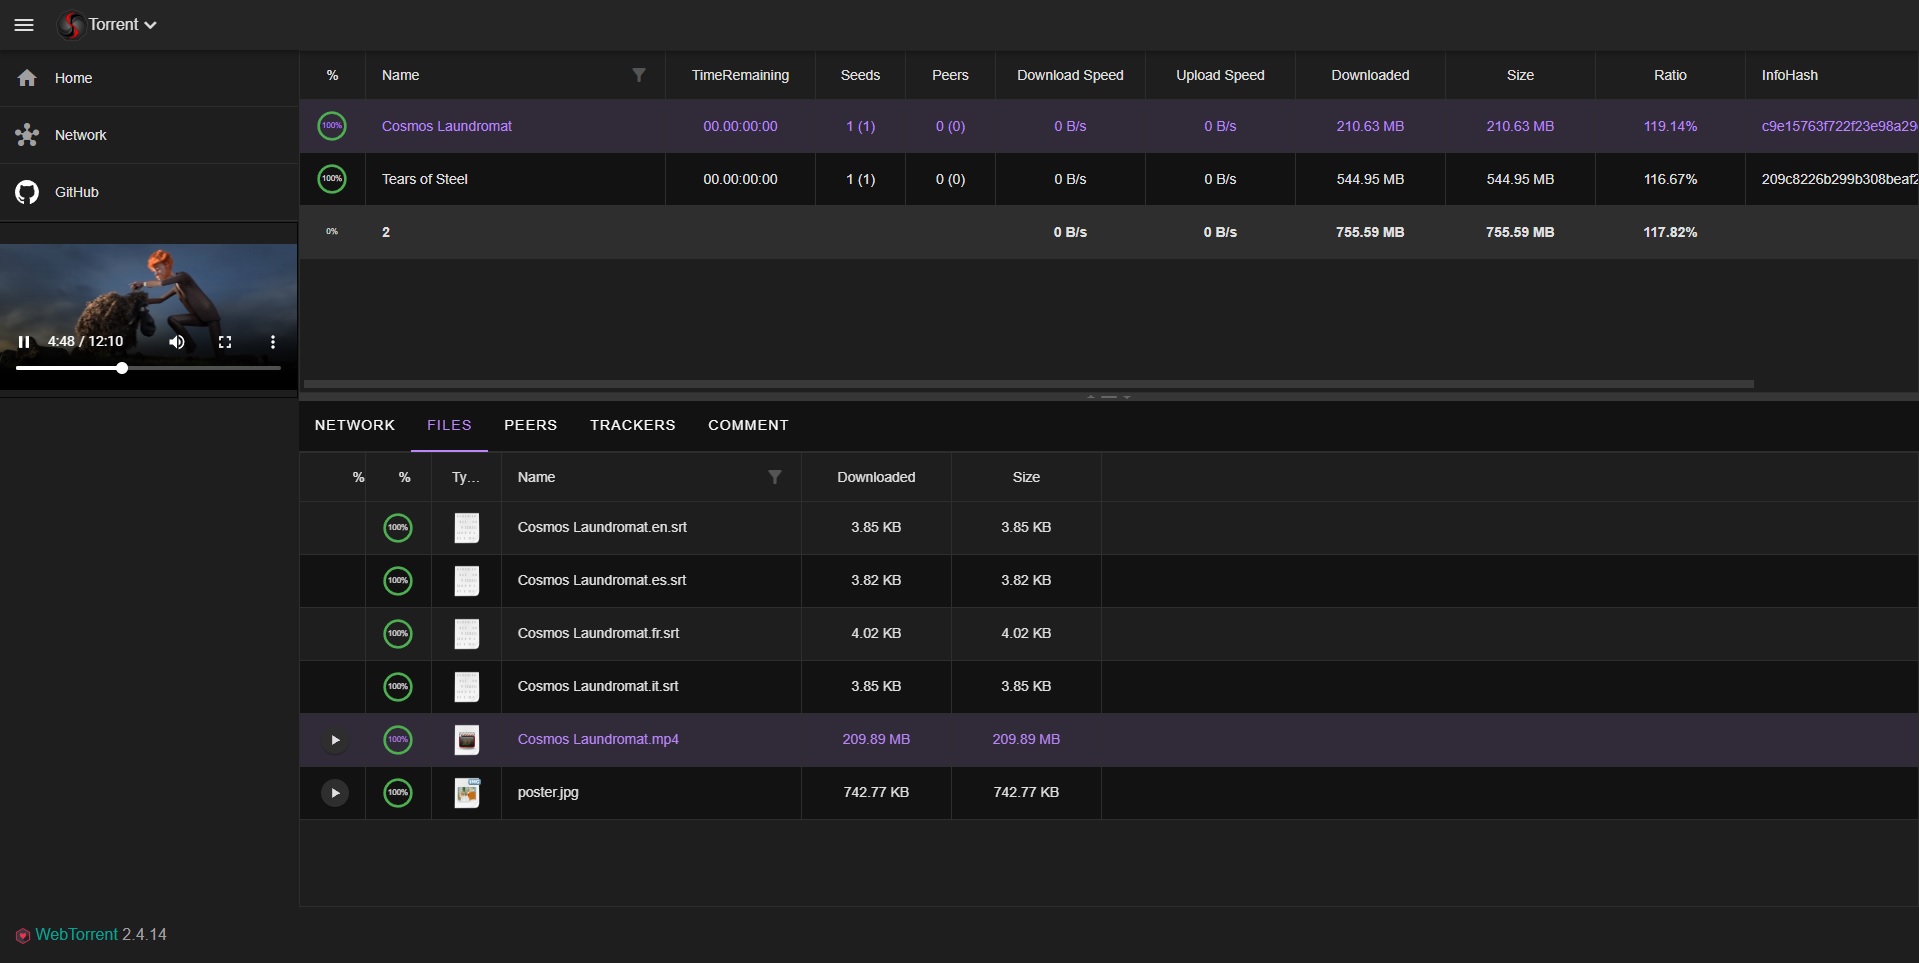Click es.srt 100% progress circle
This screenshot has height=963, width=1919.
click(x=398, y=580)
